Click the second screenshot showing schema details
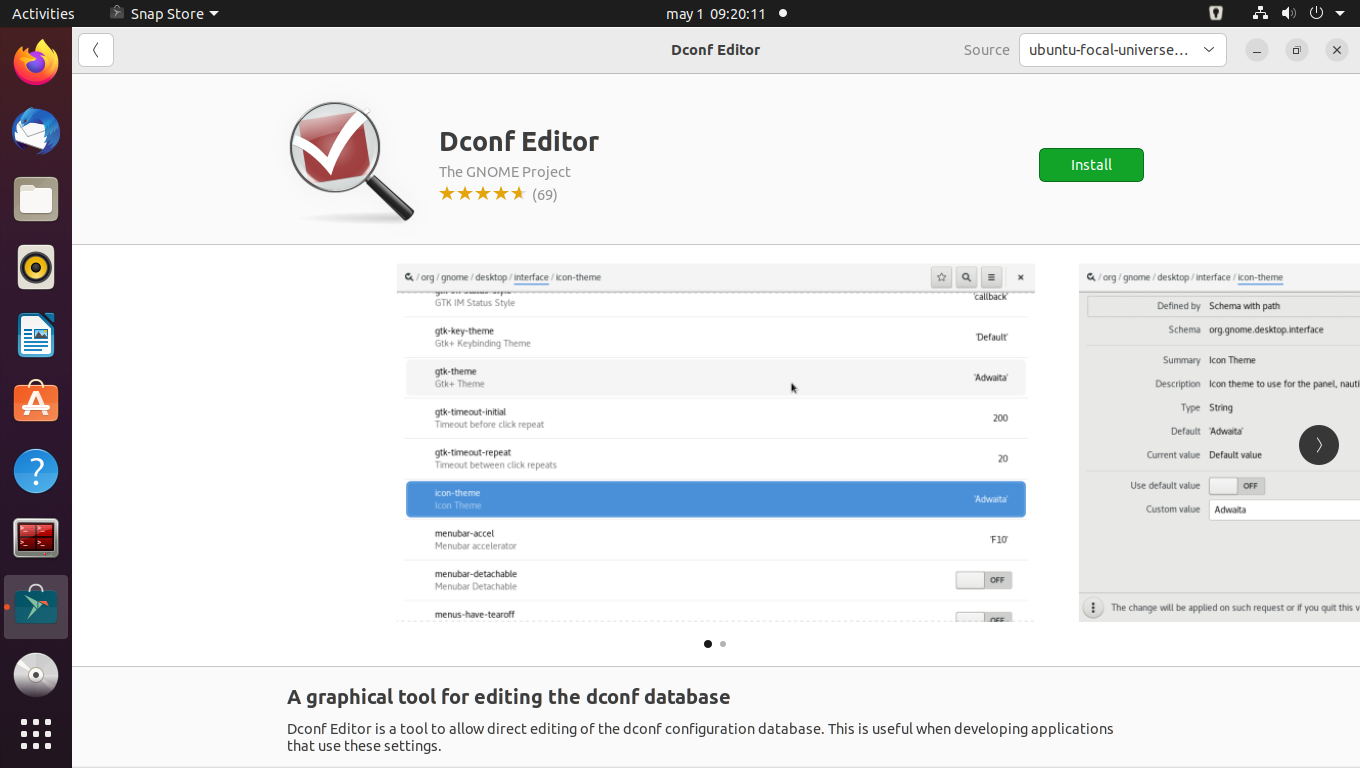Viewport: 1360px width, 768px height. [1219, 443]
